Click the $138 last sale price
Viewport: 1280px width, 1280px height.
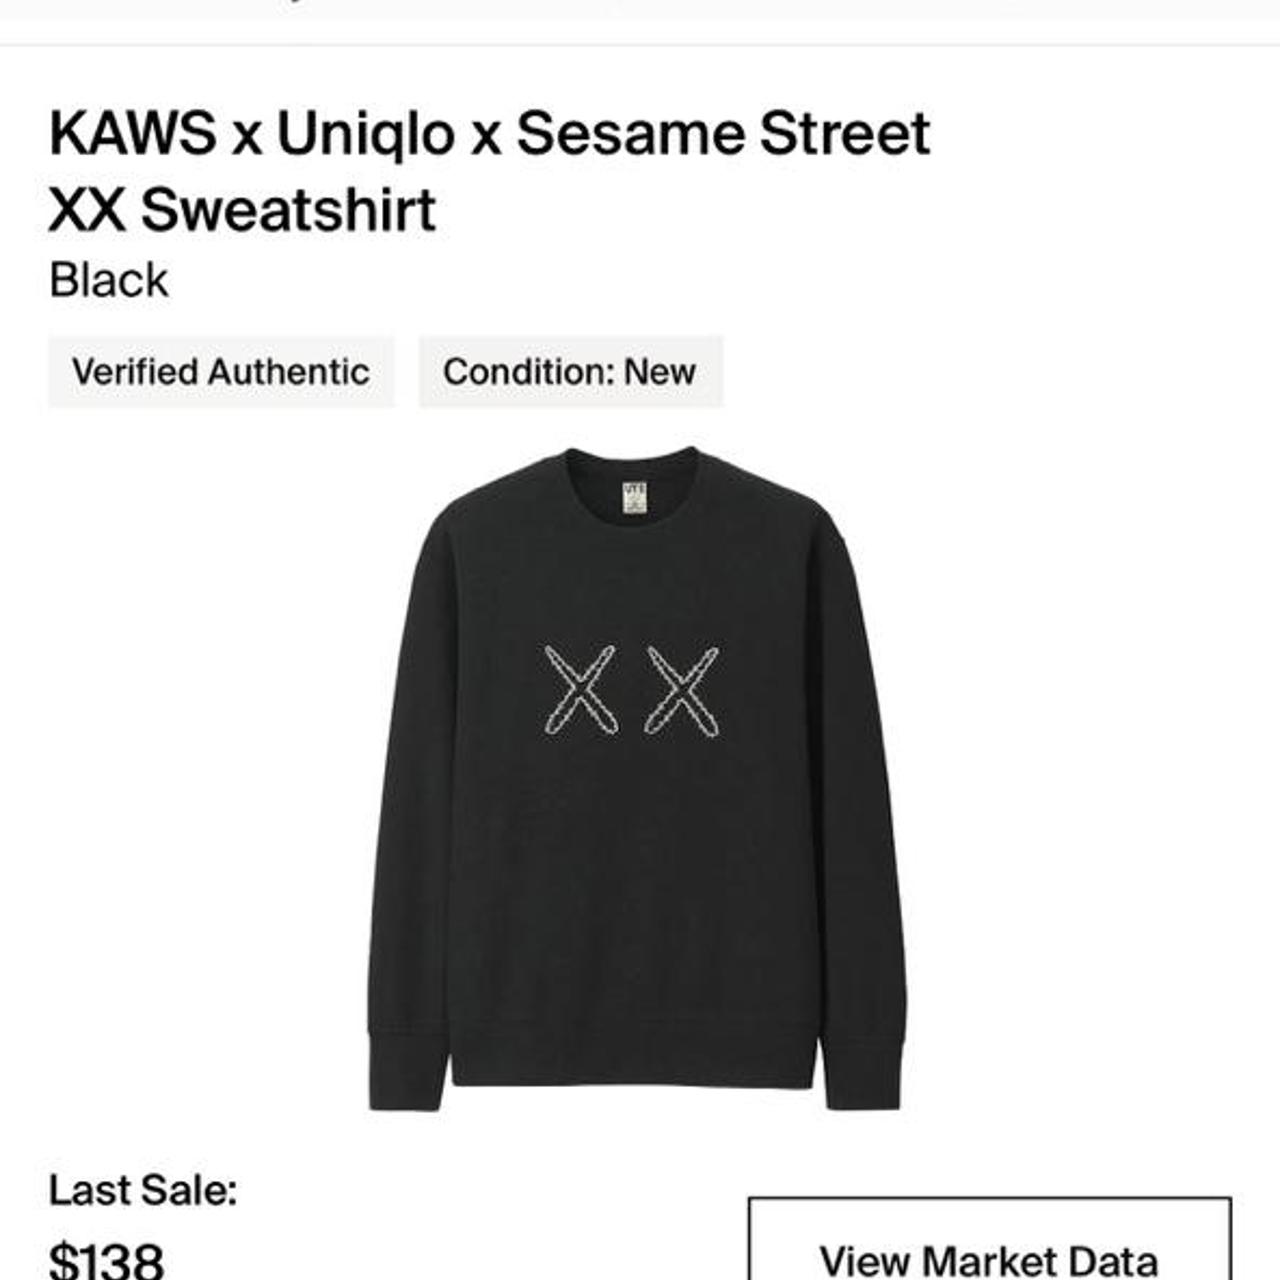tap(106, 1260)
